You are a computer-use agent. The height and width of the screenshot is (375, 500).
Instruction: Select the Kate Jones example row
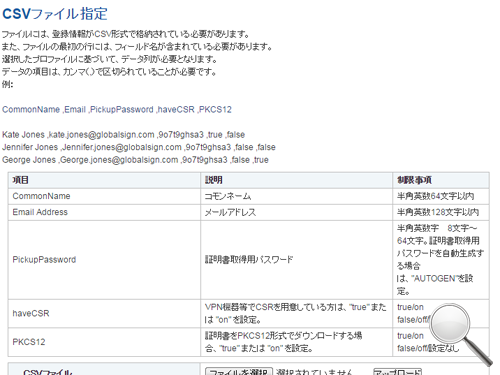[123, 135]
